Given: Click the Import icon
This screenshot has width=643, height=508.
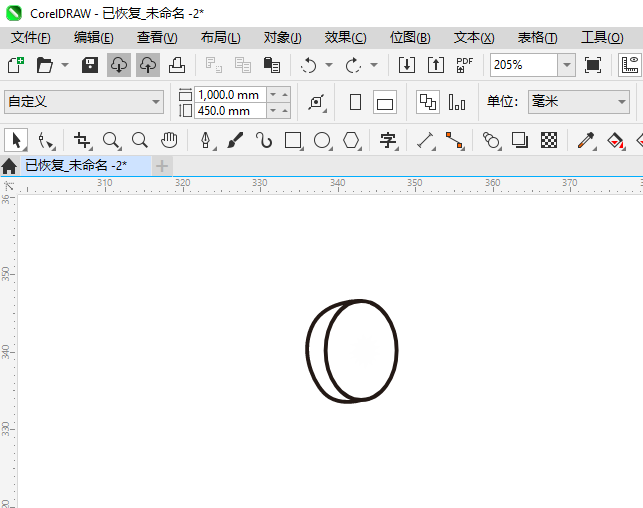Looking at the screenshot, I should 407,65.
